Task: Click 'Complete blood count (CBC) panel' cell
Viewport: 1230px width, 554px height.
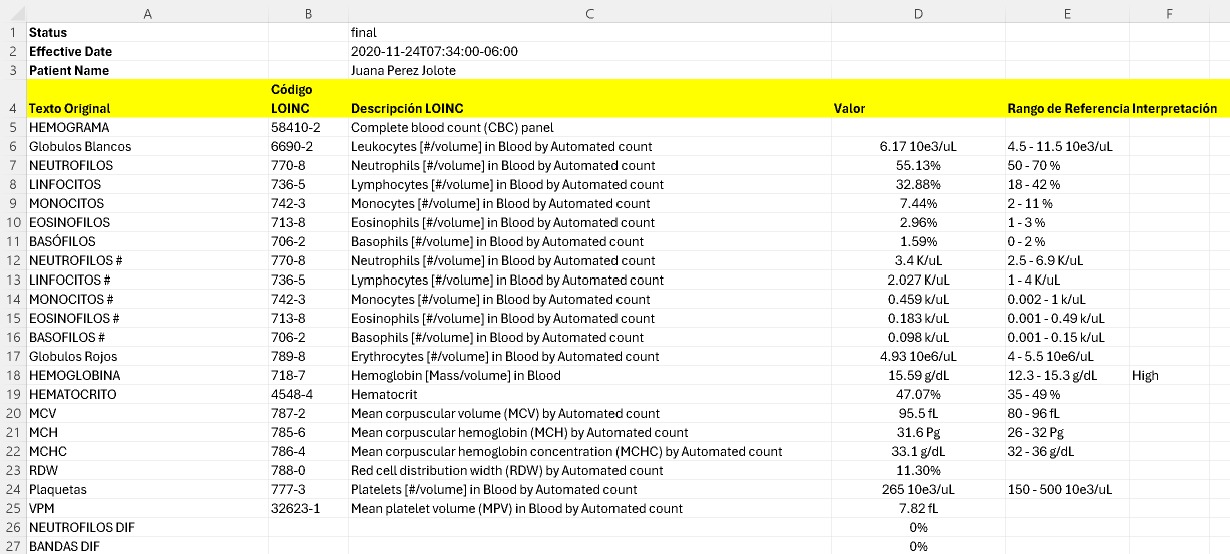Action: pyautogui.click(x=589, y=128)
